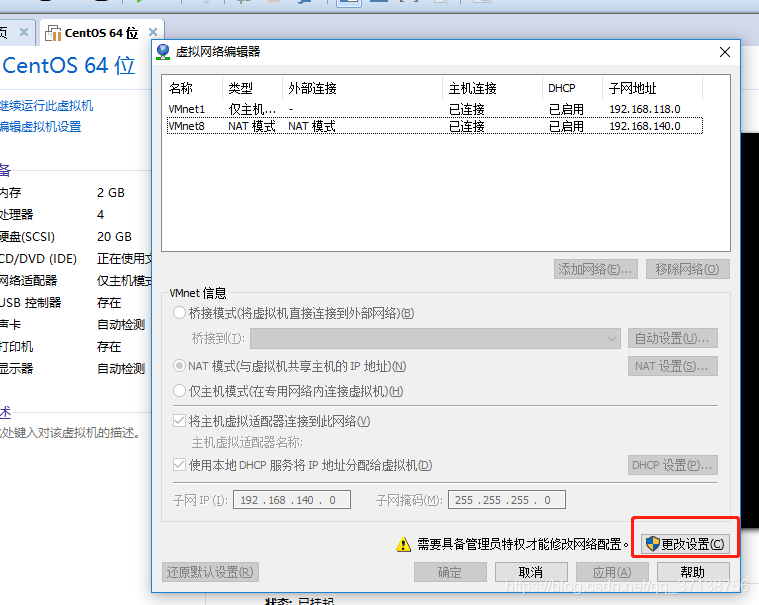Click 添加网络(E)... button
The height and width of the screenshot is (605, 759).
point(595,269)
